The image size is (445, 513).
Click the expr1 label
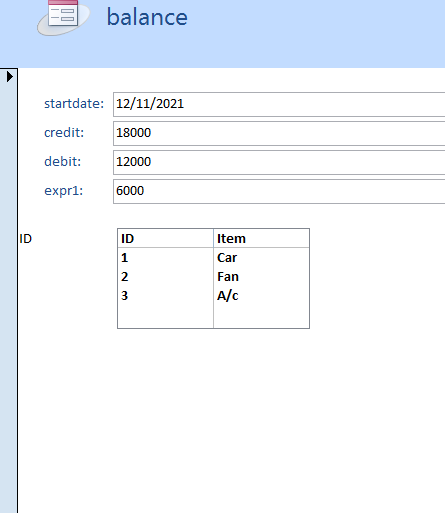63,191
